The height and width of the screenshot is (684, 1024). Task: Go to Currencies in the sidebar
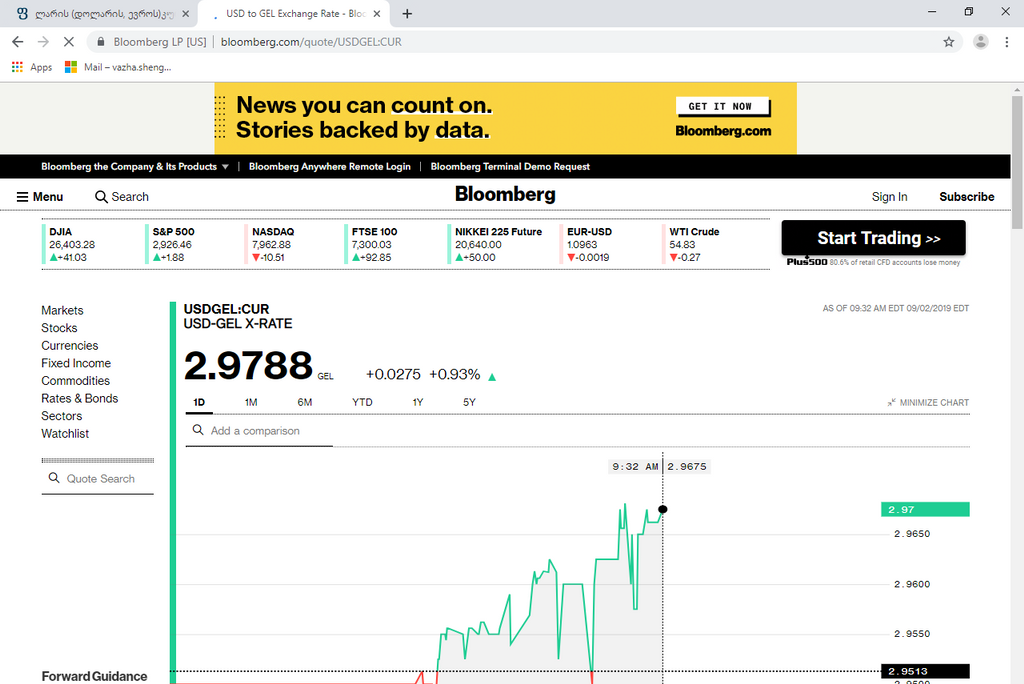[69, 346]
